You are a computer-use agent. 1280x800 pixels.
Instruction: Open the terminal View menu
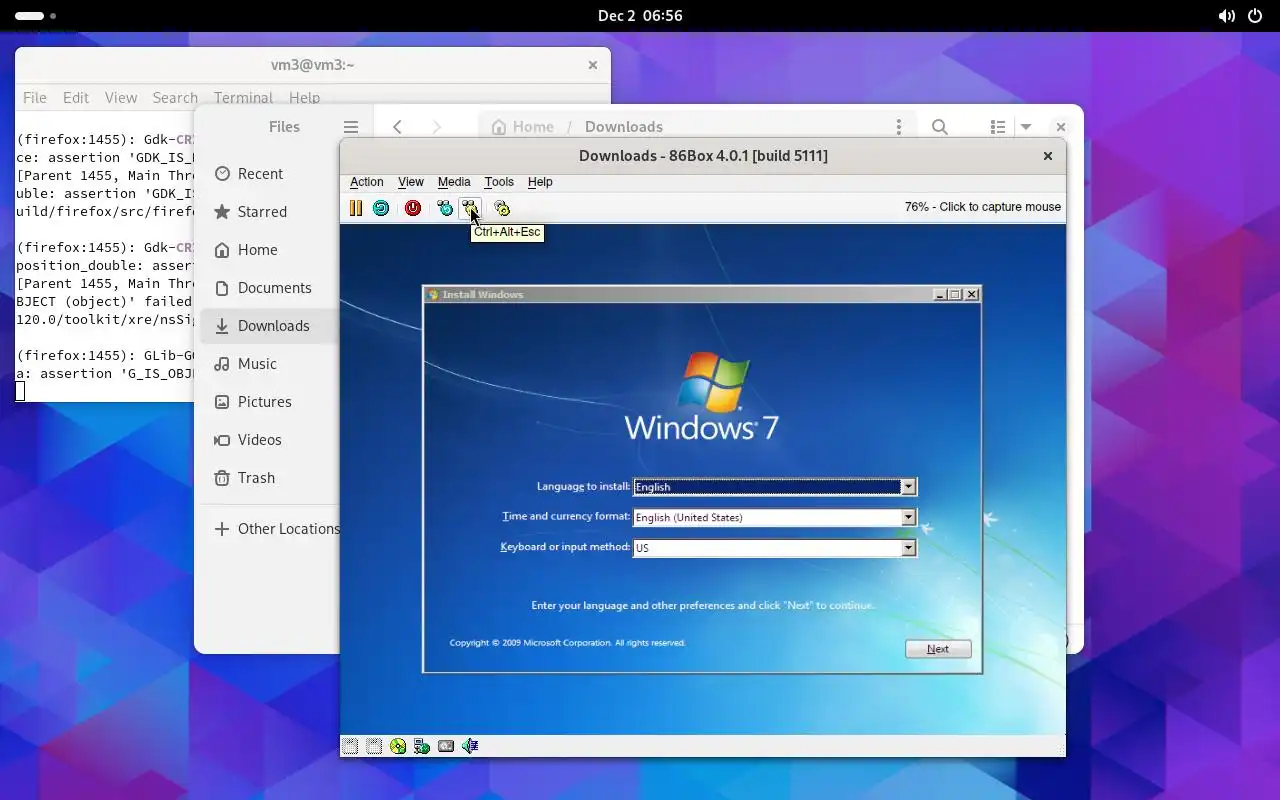coord(121,98)
